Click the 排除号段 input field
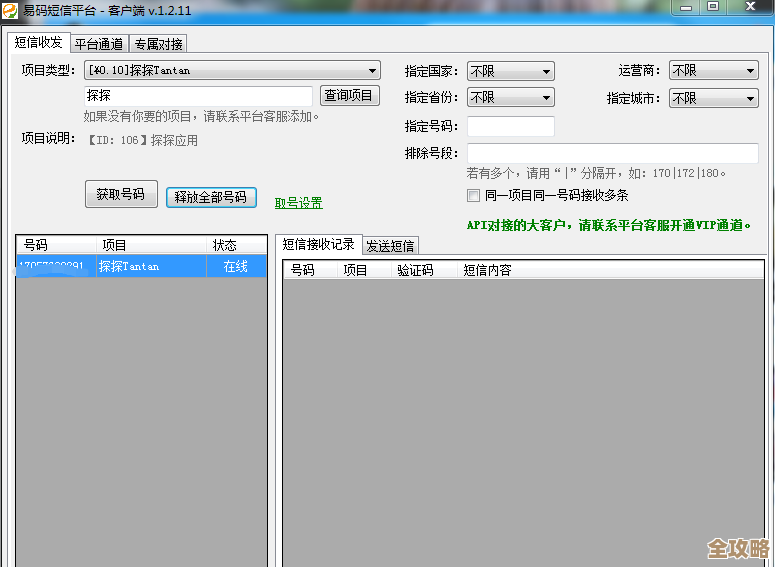The image size is (775, 567). (x=613, y=153)
